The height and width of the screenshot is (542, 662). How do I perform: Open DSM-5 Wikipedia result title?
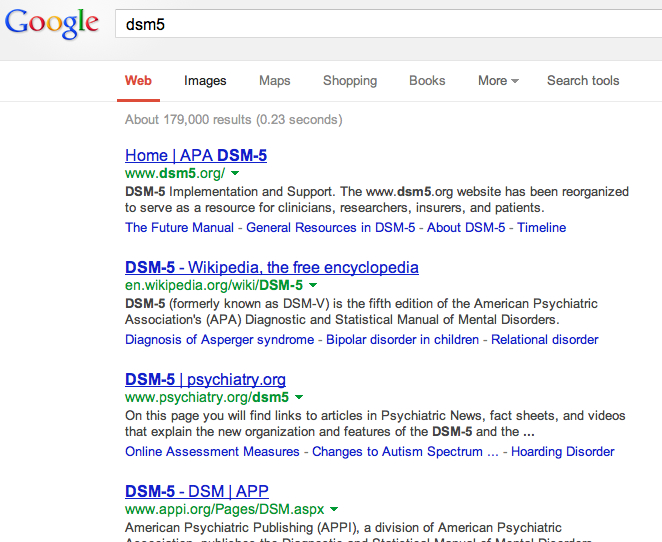272,267
